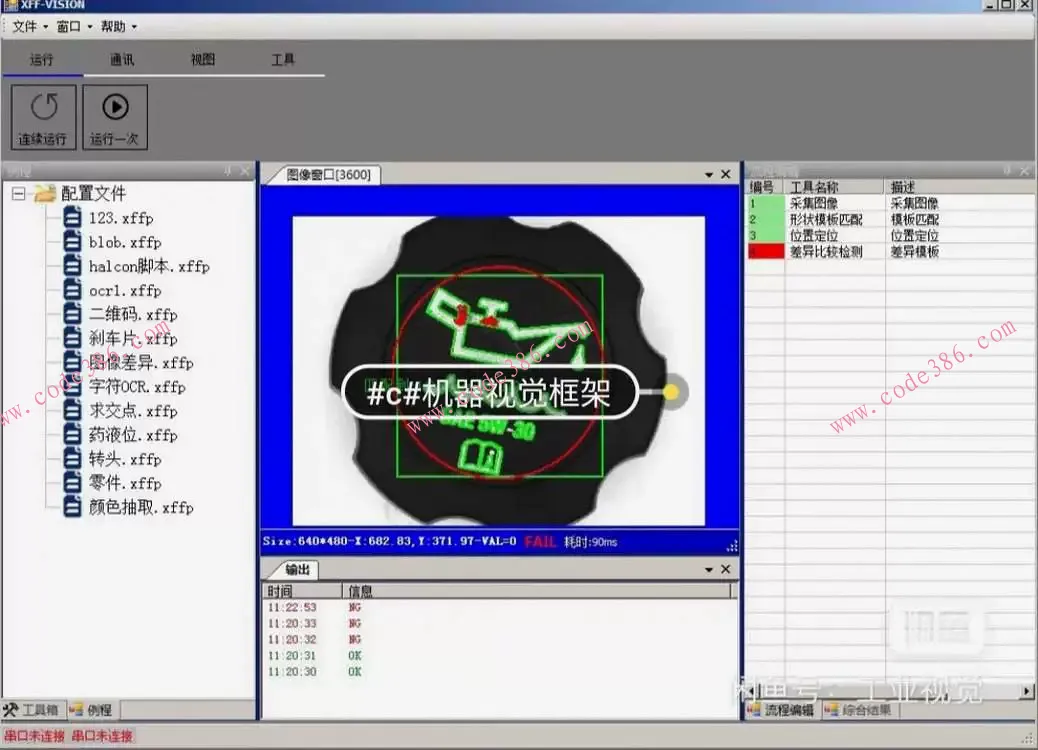
Task: Click the 编号 column header
Action: [x=765, y=187]
